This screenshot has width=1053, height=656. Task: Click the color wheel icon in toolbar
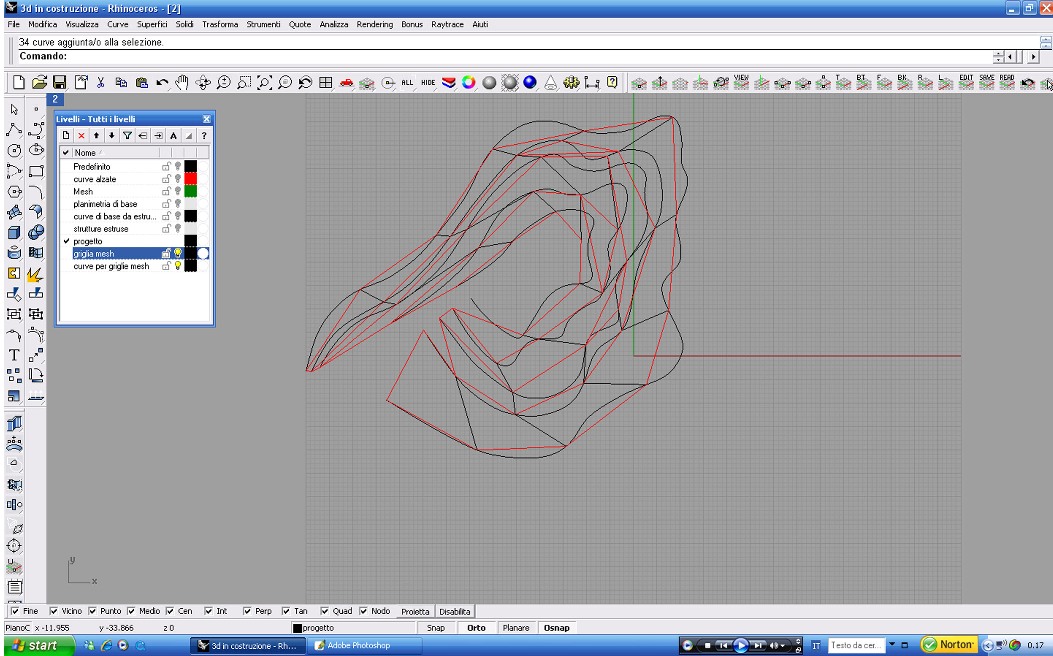tap(468, 84)
